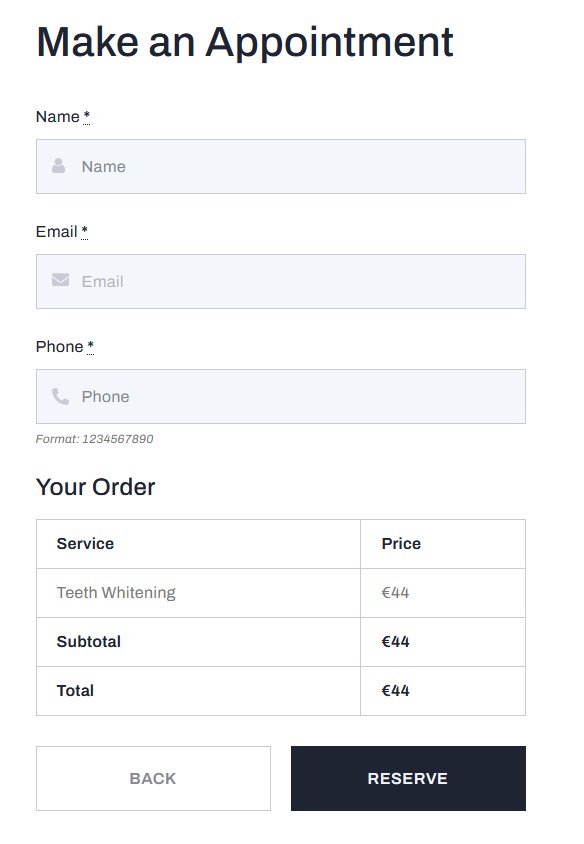Click the phone format hint text
Viewport: 584px width, 844px height.
[95, 439]
